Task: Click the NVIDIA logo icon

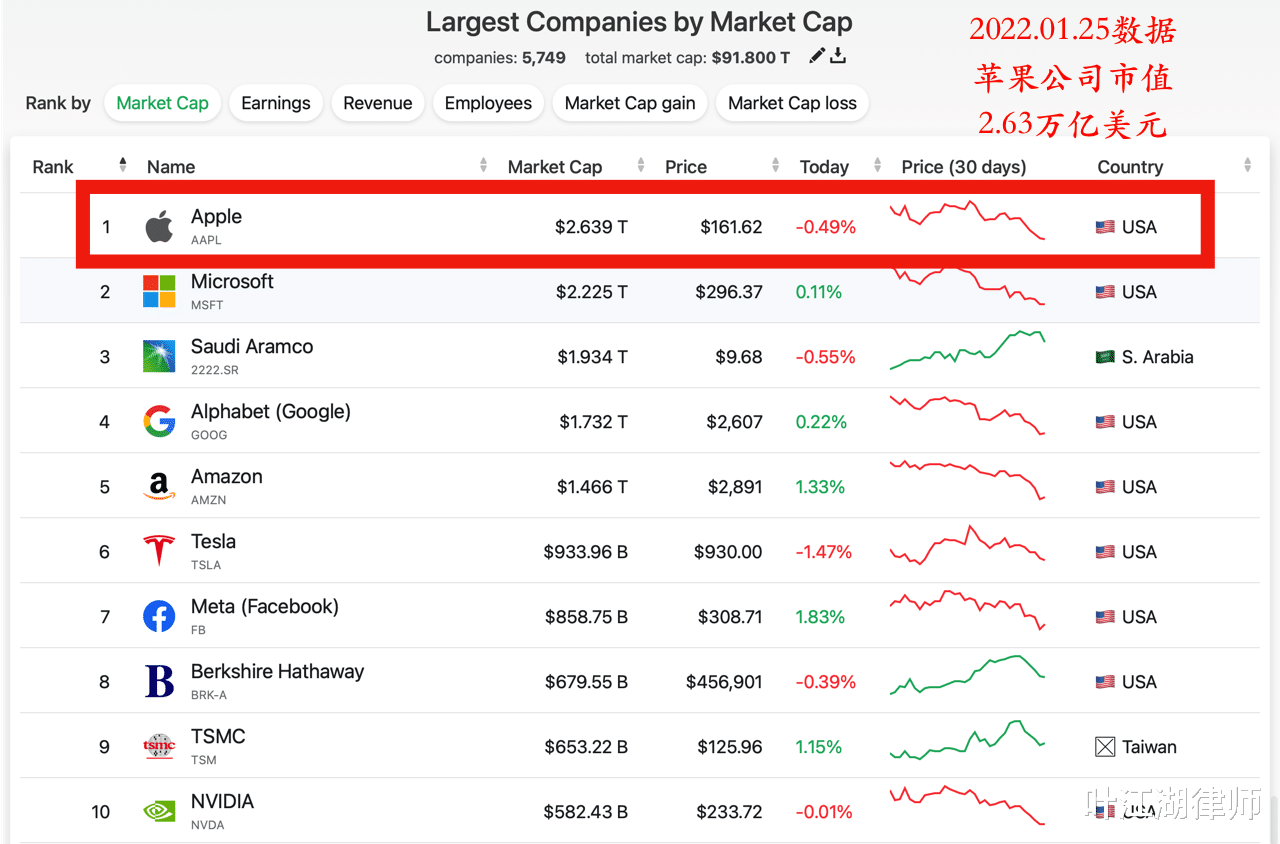Action: pos(159,811)
